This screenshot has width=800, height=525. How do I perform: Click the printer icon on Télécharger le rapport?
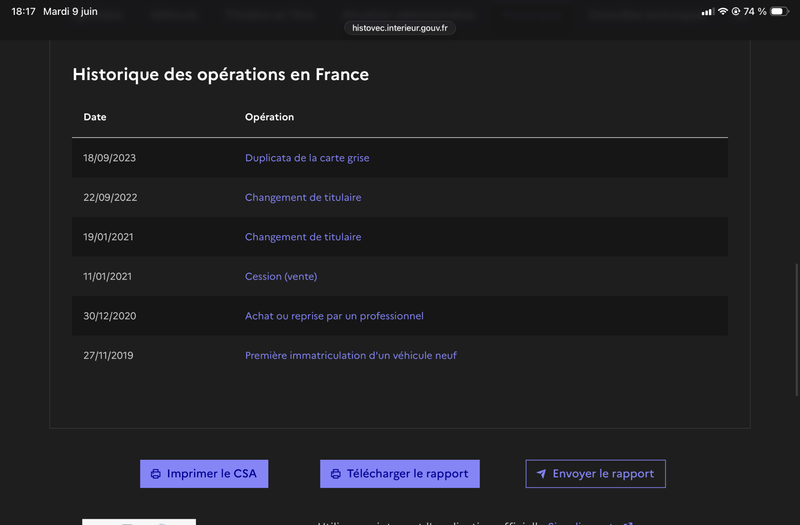click(x=336, y=474)
